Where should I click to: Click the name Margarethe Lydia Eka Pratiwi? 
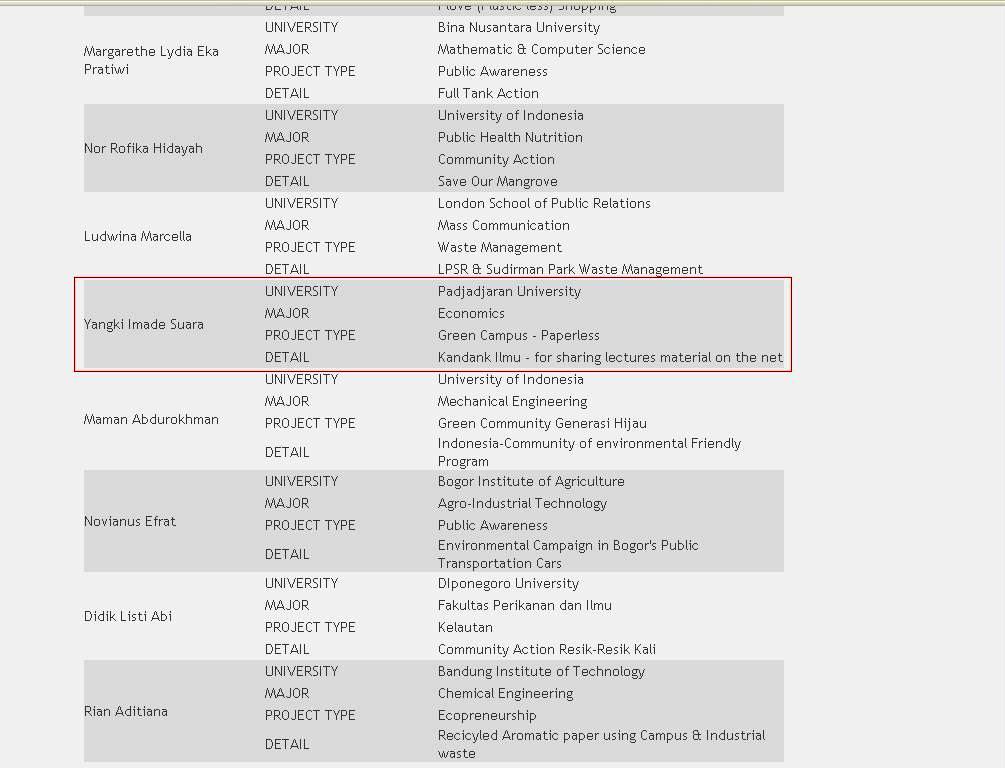click(x=150, y=60)
